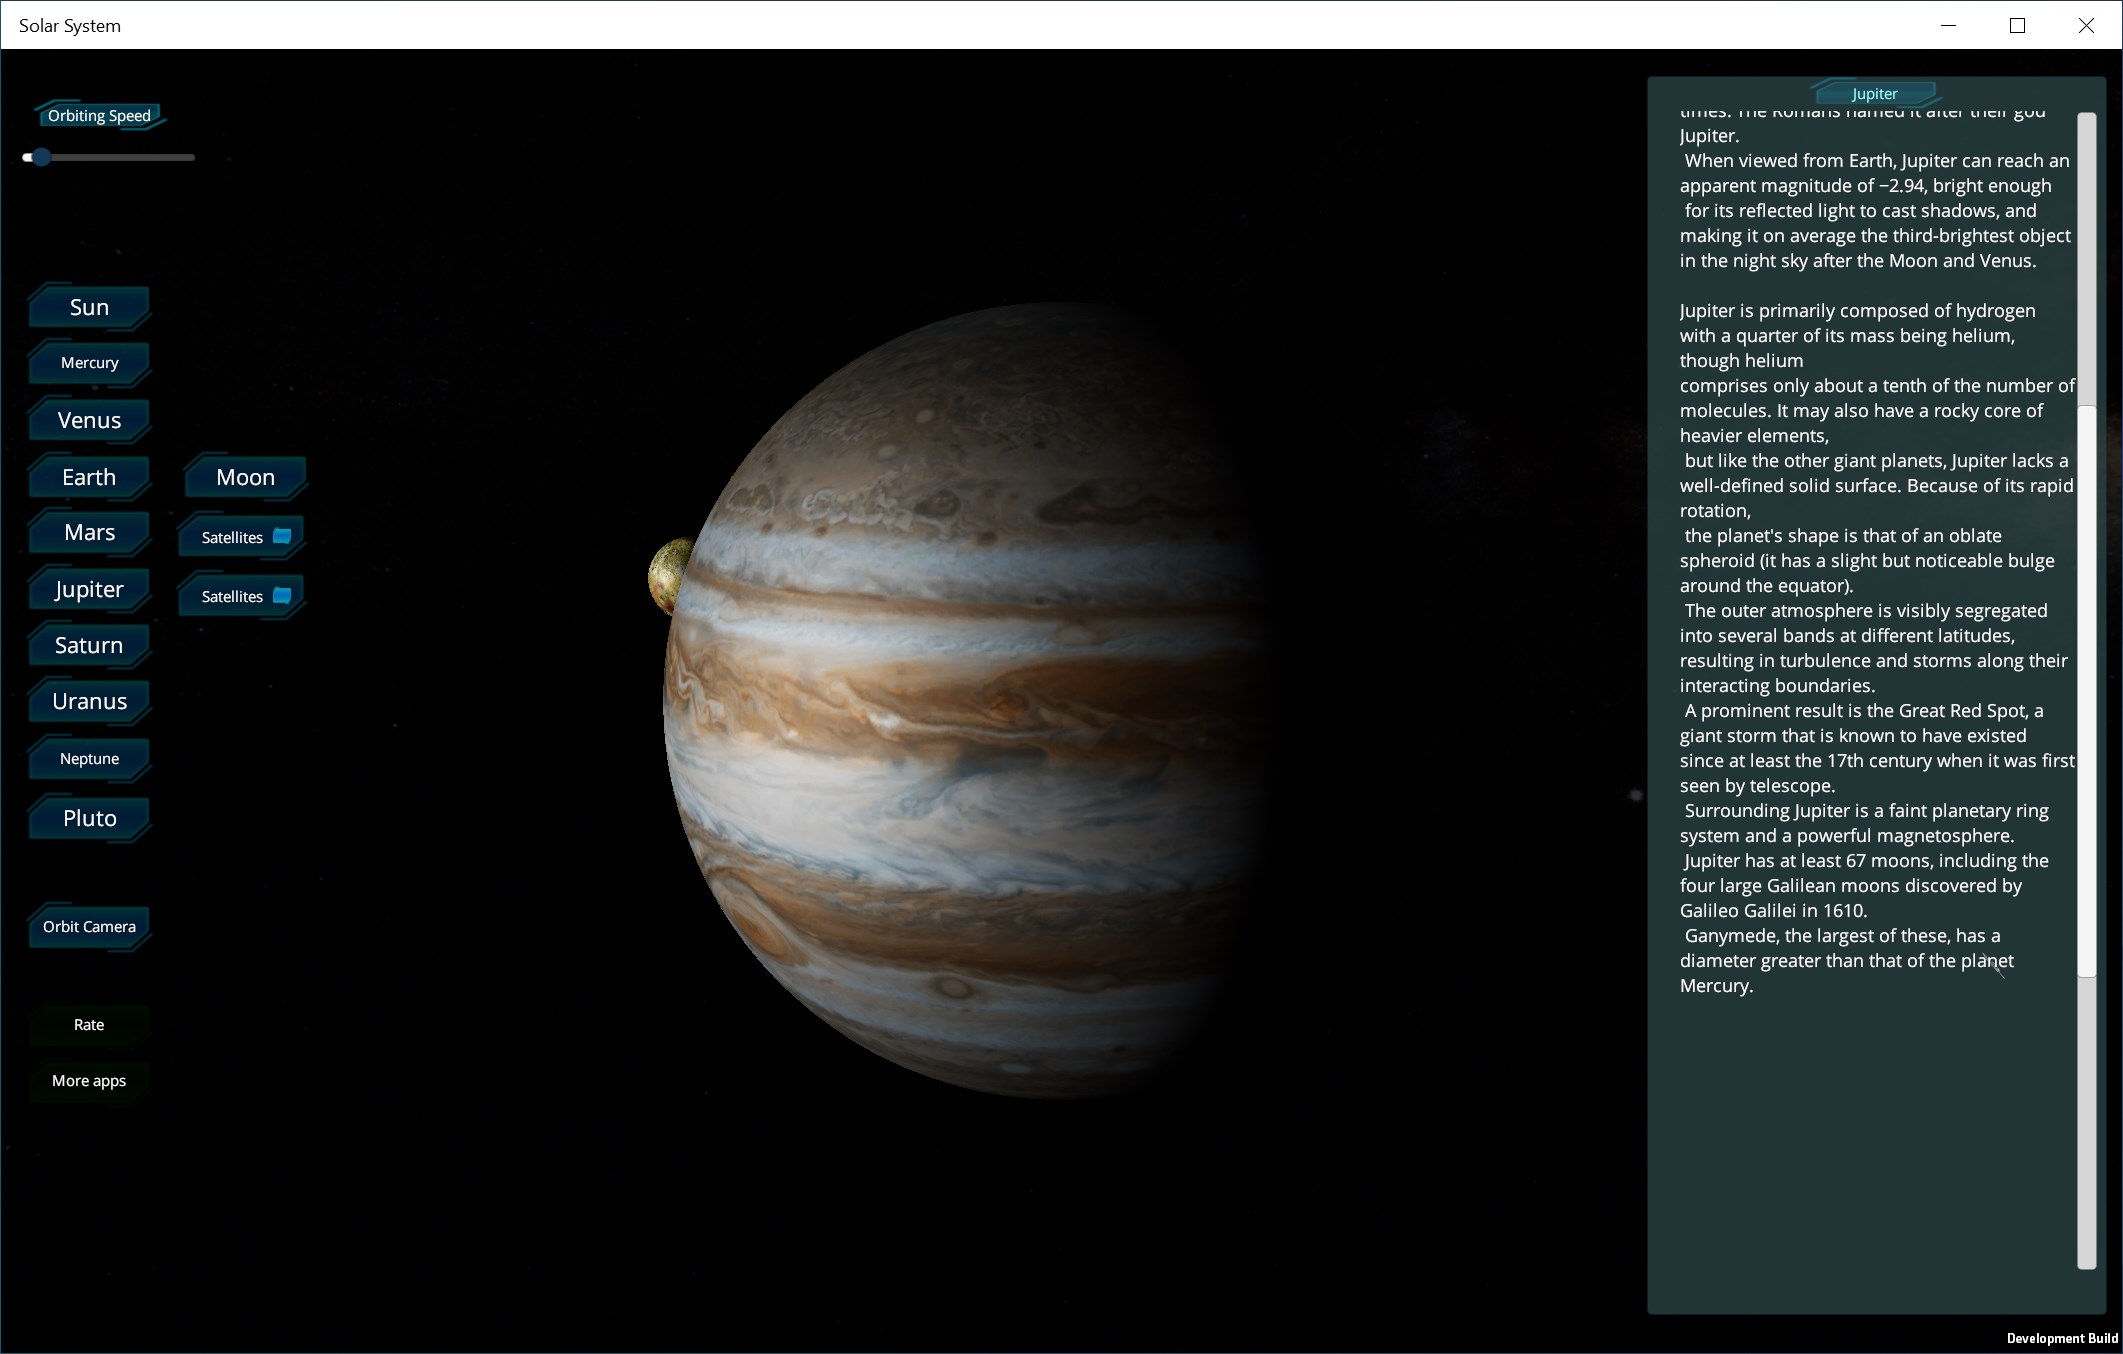Select the Sun from the planet list
Viewport: 2123px width, 1354px height.
coord(88,306)
